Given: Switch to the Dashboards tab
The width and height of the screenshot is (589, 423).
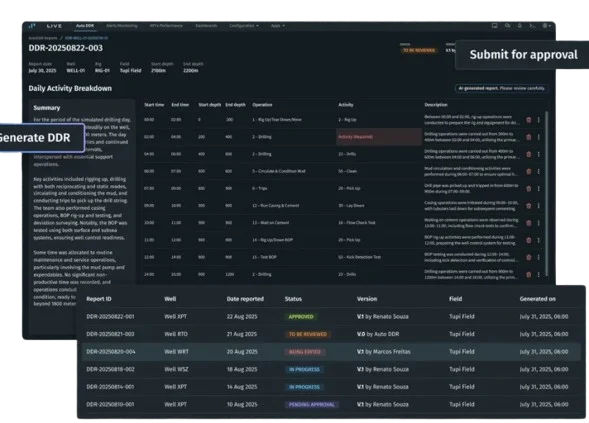Looking at the screenshot, I should [x=206, y=26].
